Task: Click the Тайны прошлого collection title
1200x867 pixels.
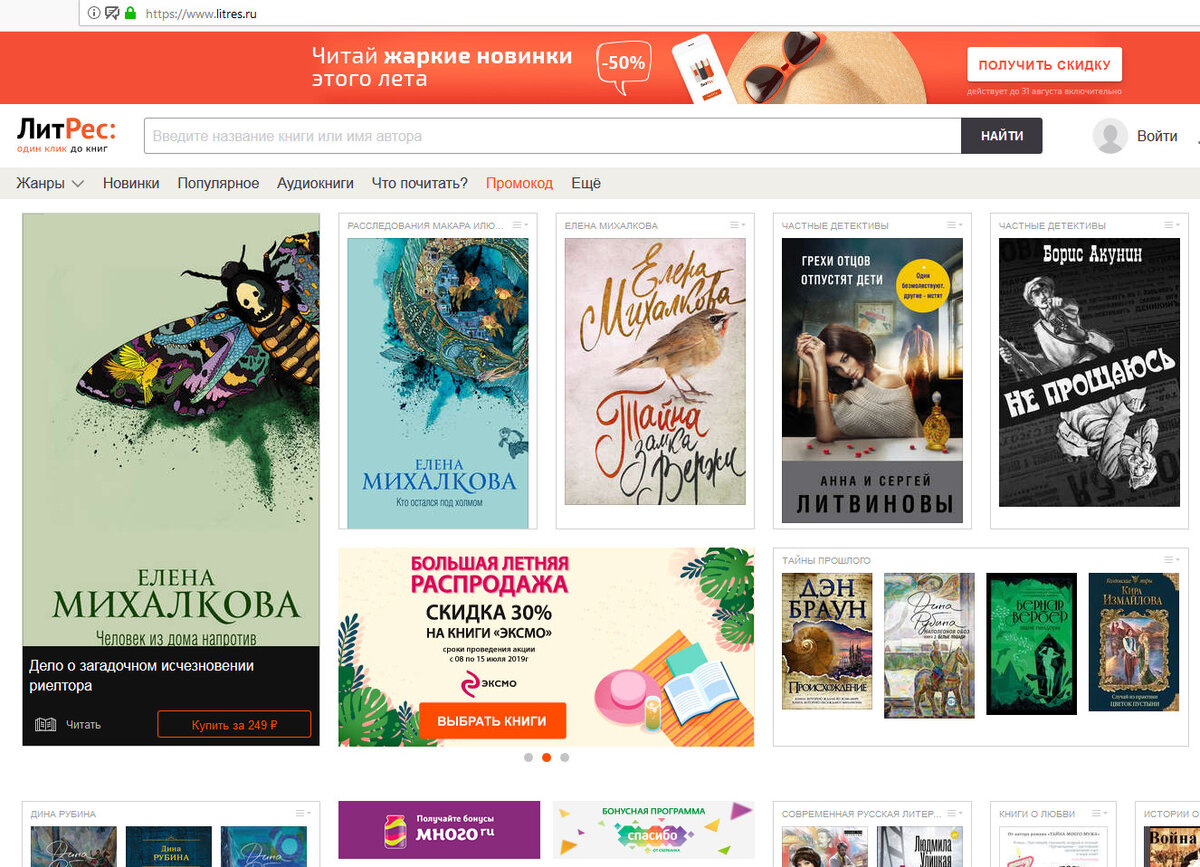Action: click(x=826, y=560)
